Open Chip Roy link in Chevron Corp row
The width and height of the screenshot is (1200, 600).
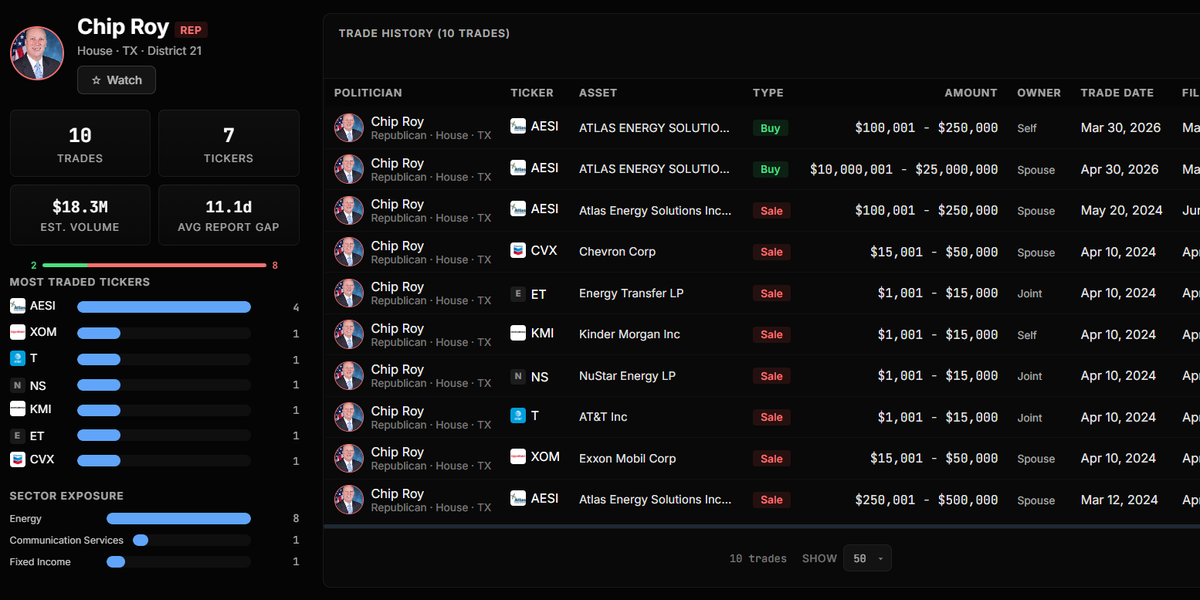click(397, 246)
